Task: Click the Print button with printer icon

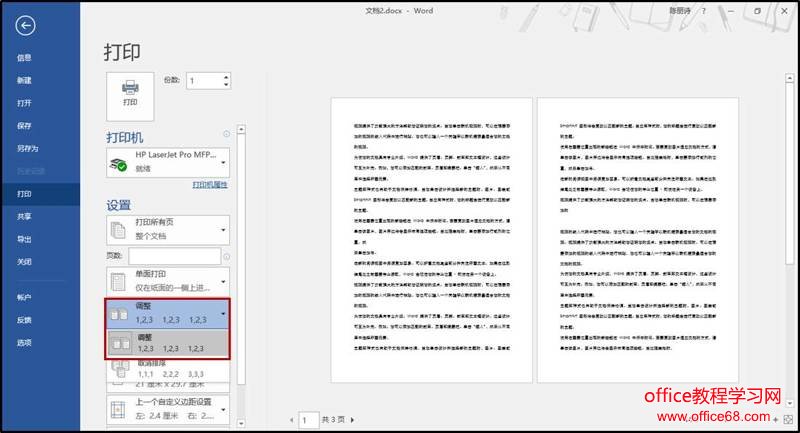Action: pos(130,92)
